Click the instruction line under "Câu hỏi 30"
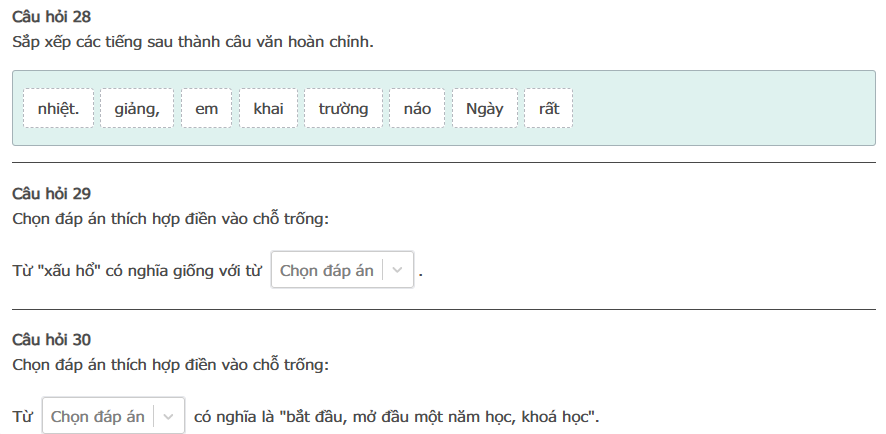886x434 pixels. [x=170, y=363]
